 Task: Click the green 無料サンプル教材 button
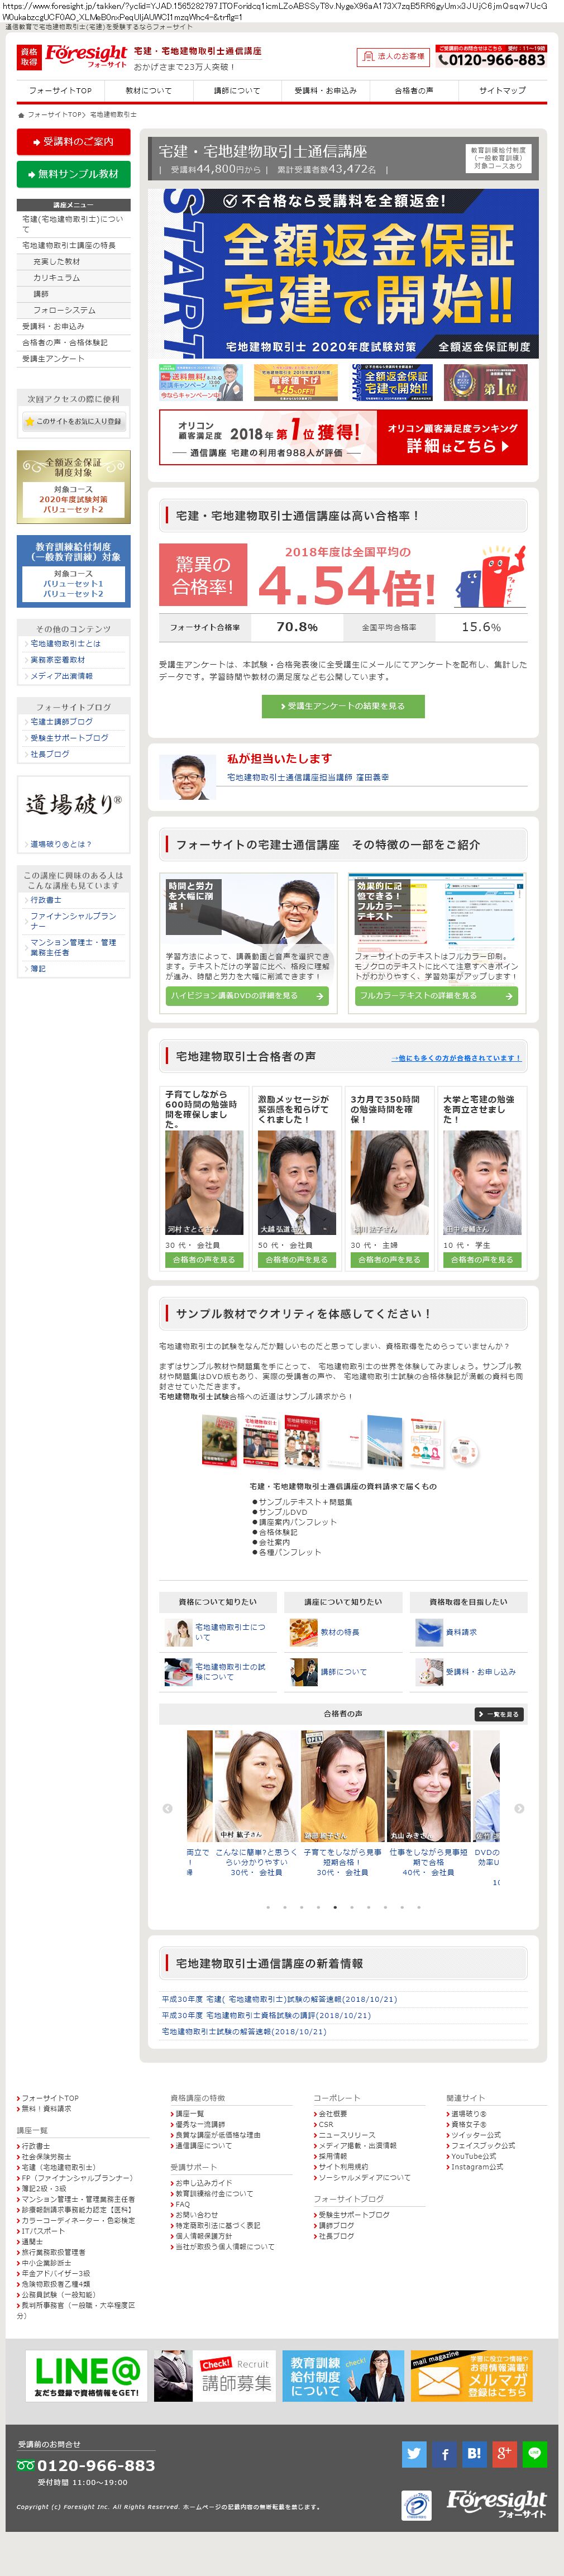73,173
